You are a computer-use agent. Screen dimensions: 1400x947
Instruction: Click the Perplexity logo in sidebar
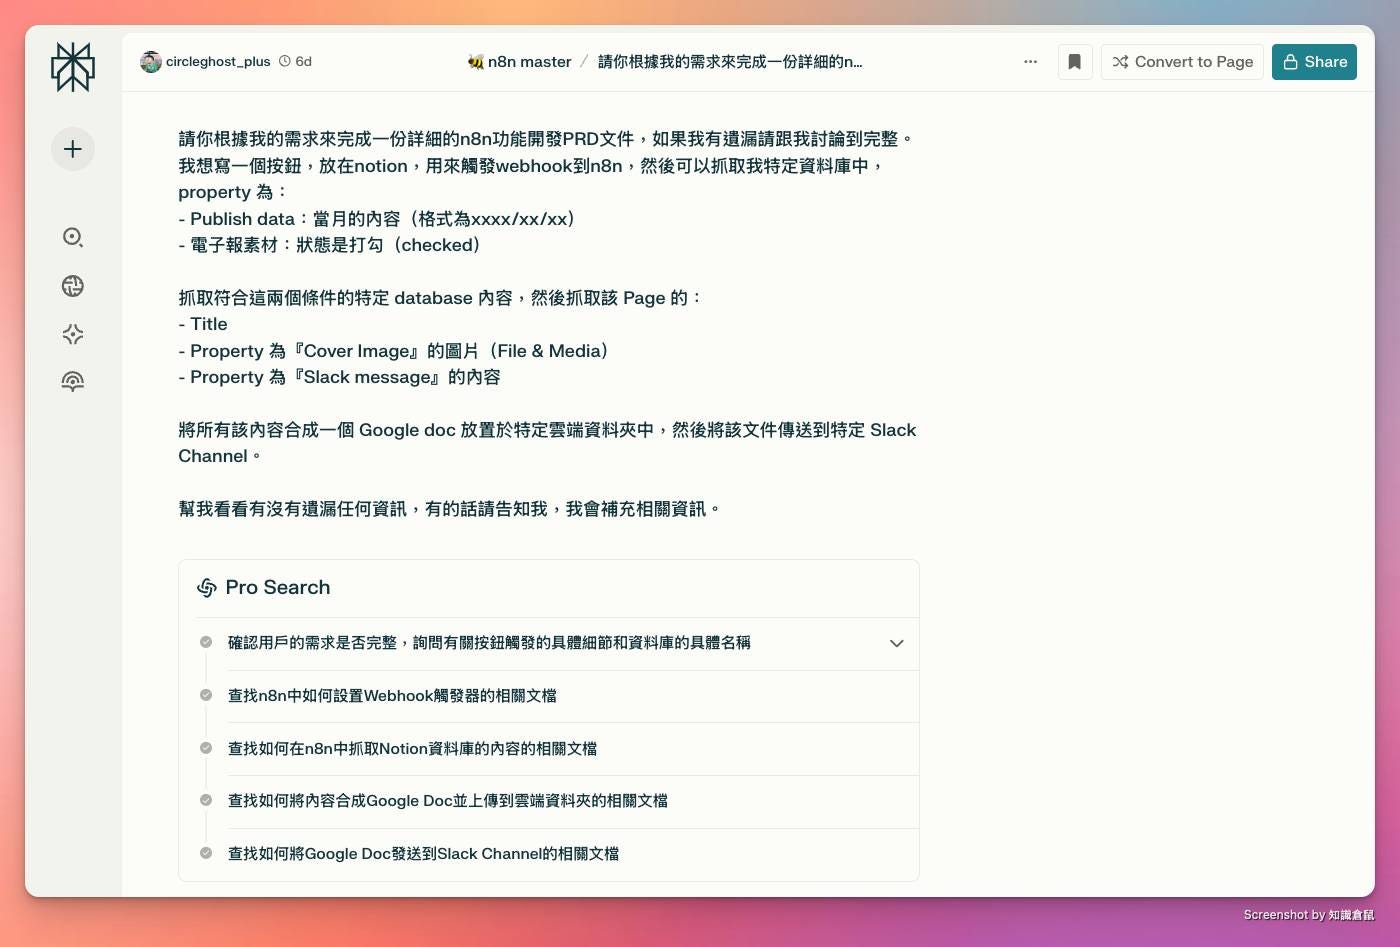pyautogui.click(x=73, y=67)
